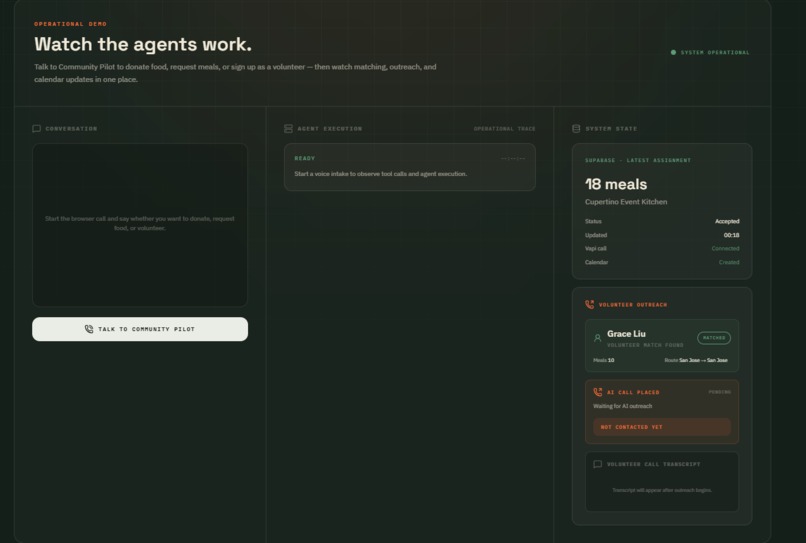Click the green System Operational status dot
This screenshot has height=543, width=806.
[x=673, y=52]
